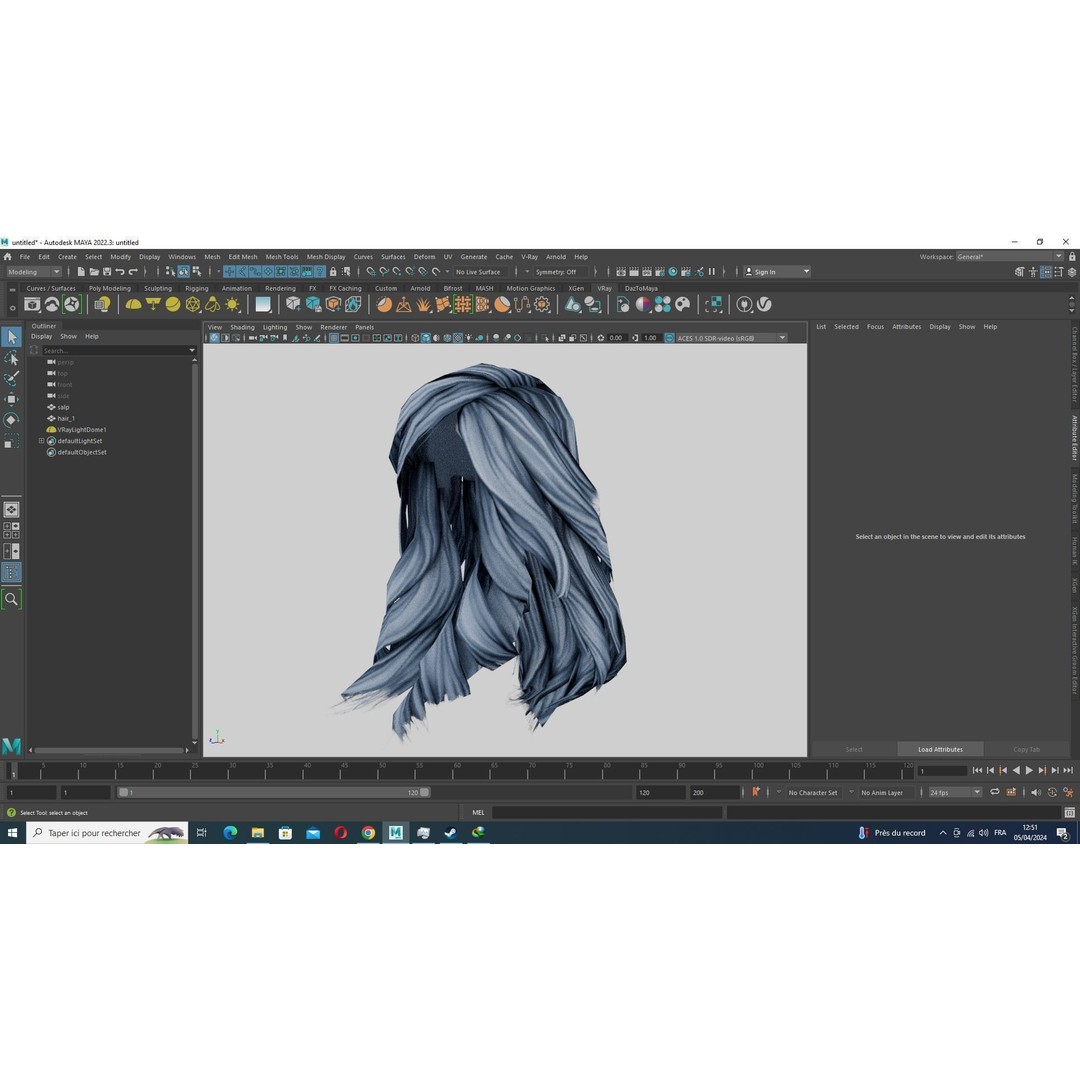
Task: Click the V-Ray logo shelf icon
Action: coord(764,304)
